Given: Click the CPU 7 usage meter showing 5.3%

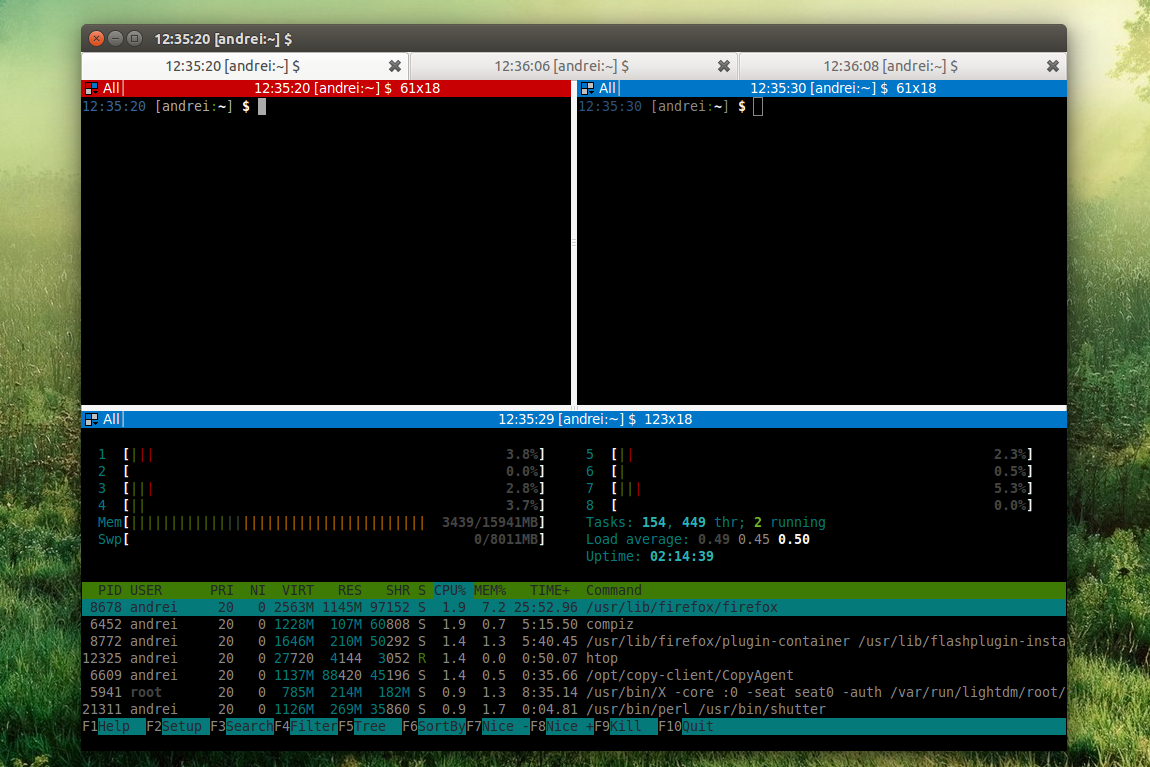Looking at the screenshot, I should pyautogui.click(x=809, y=488).
